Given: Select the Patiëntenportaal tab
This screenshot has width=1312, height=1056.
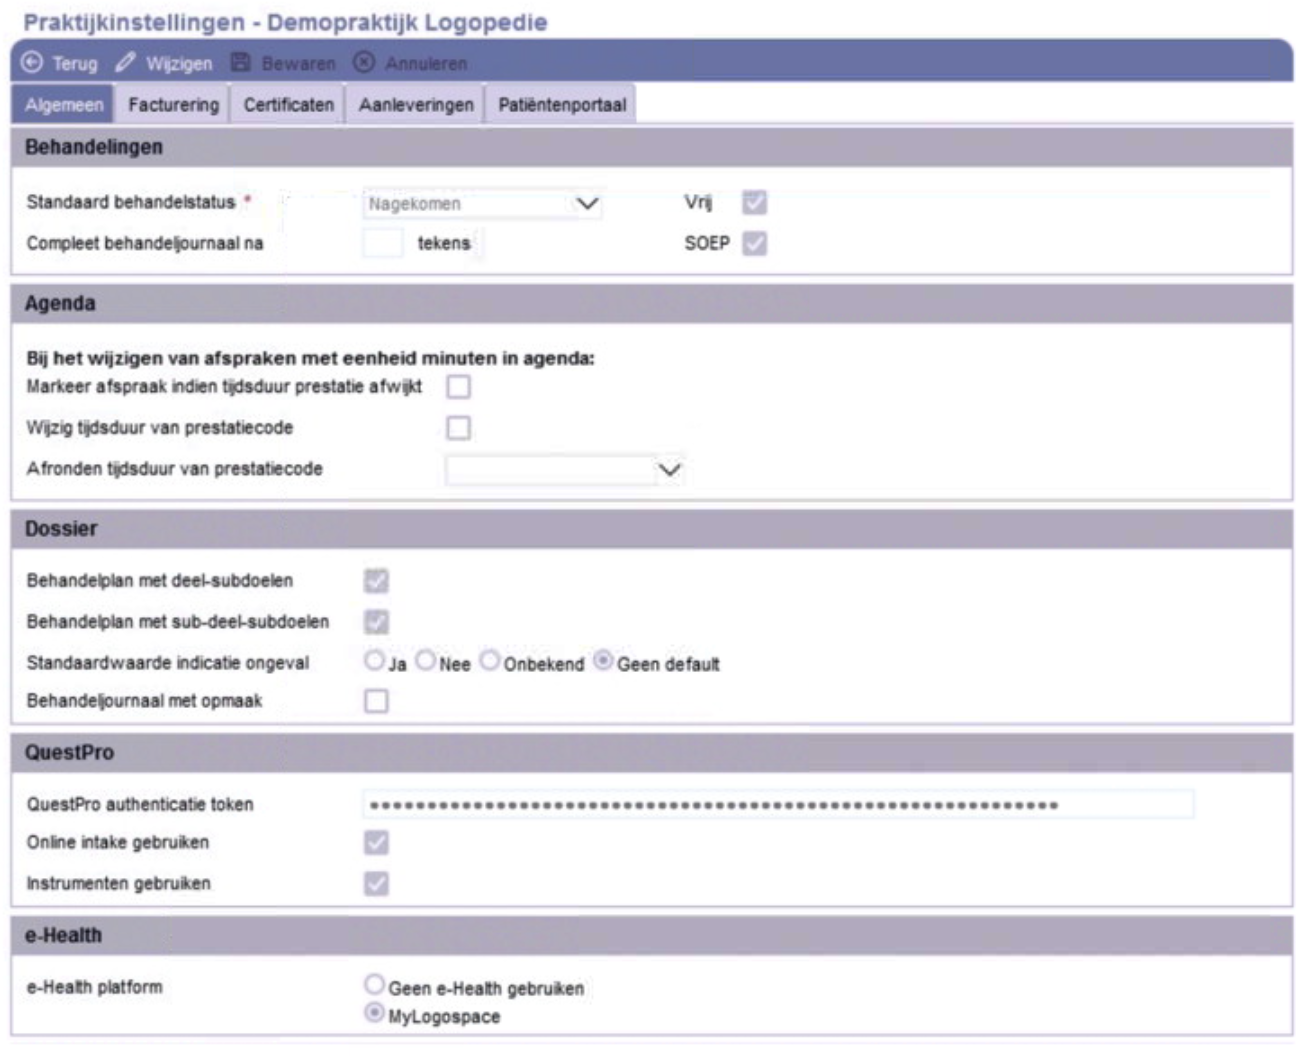Looking at the screenshot, I should (x=562, y=105).
